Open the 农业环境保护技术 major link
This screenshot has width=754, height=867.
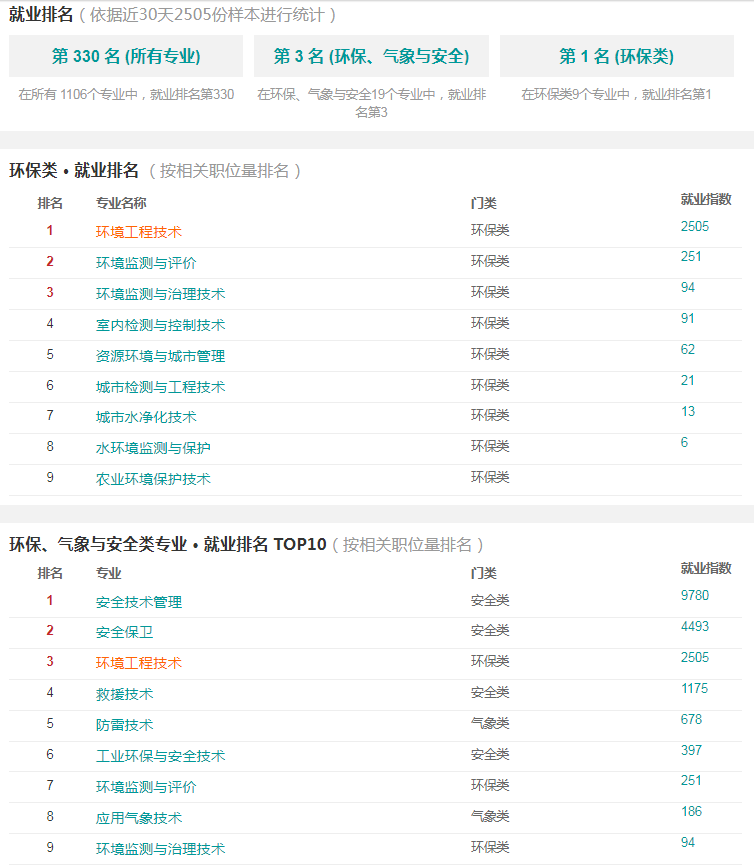tap(153, 479)
